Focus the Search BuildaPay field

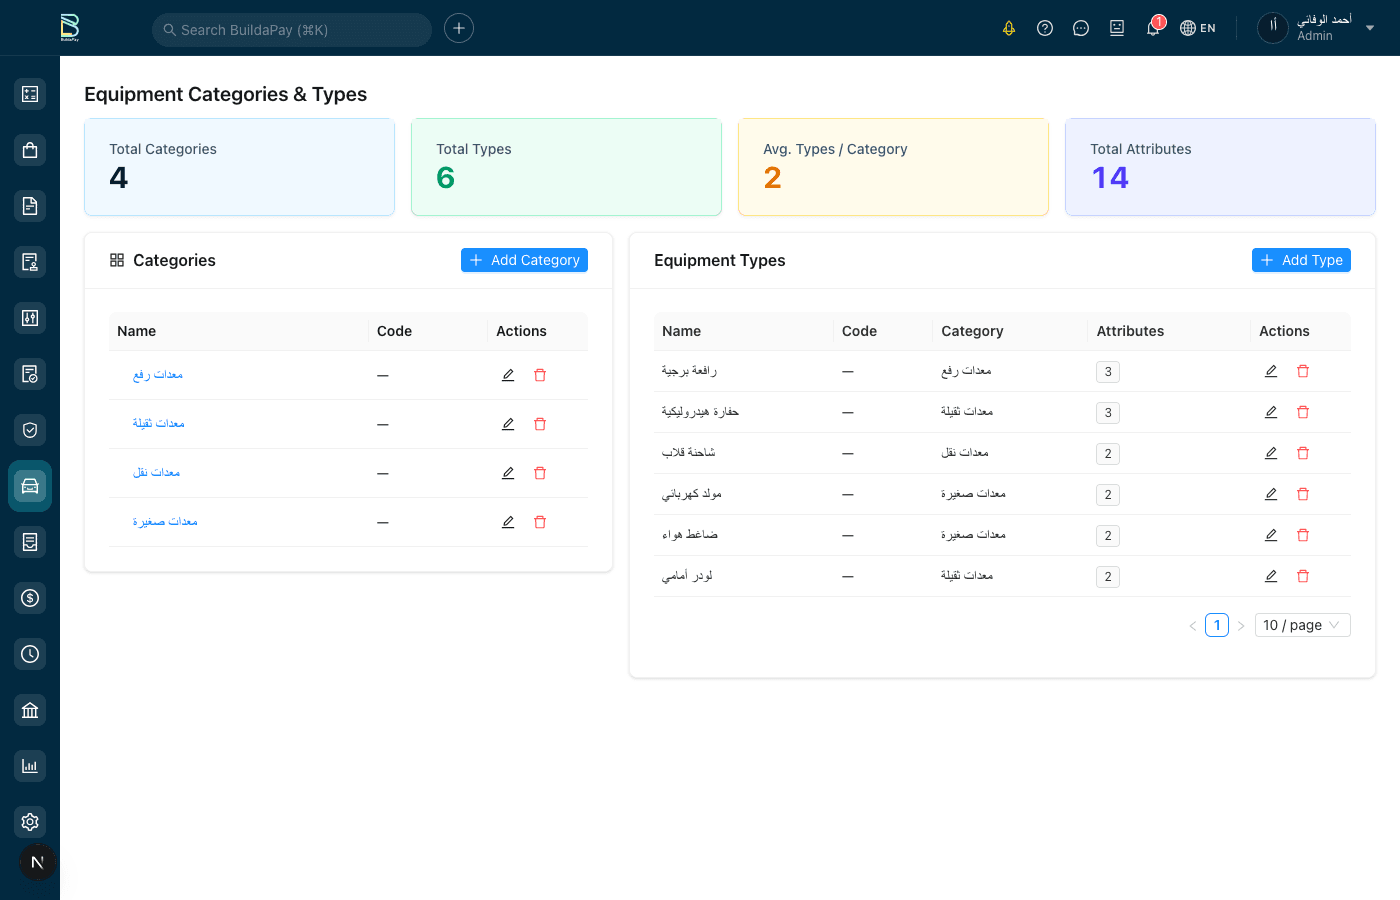(x=292, y=30)
